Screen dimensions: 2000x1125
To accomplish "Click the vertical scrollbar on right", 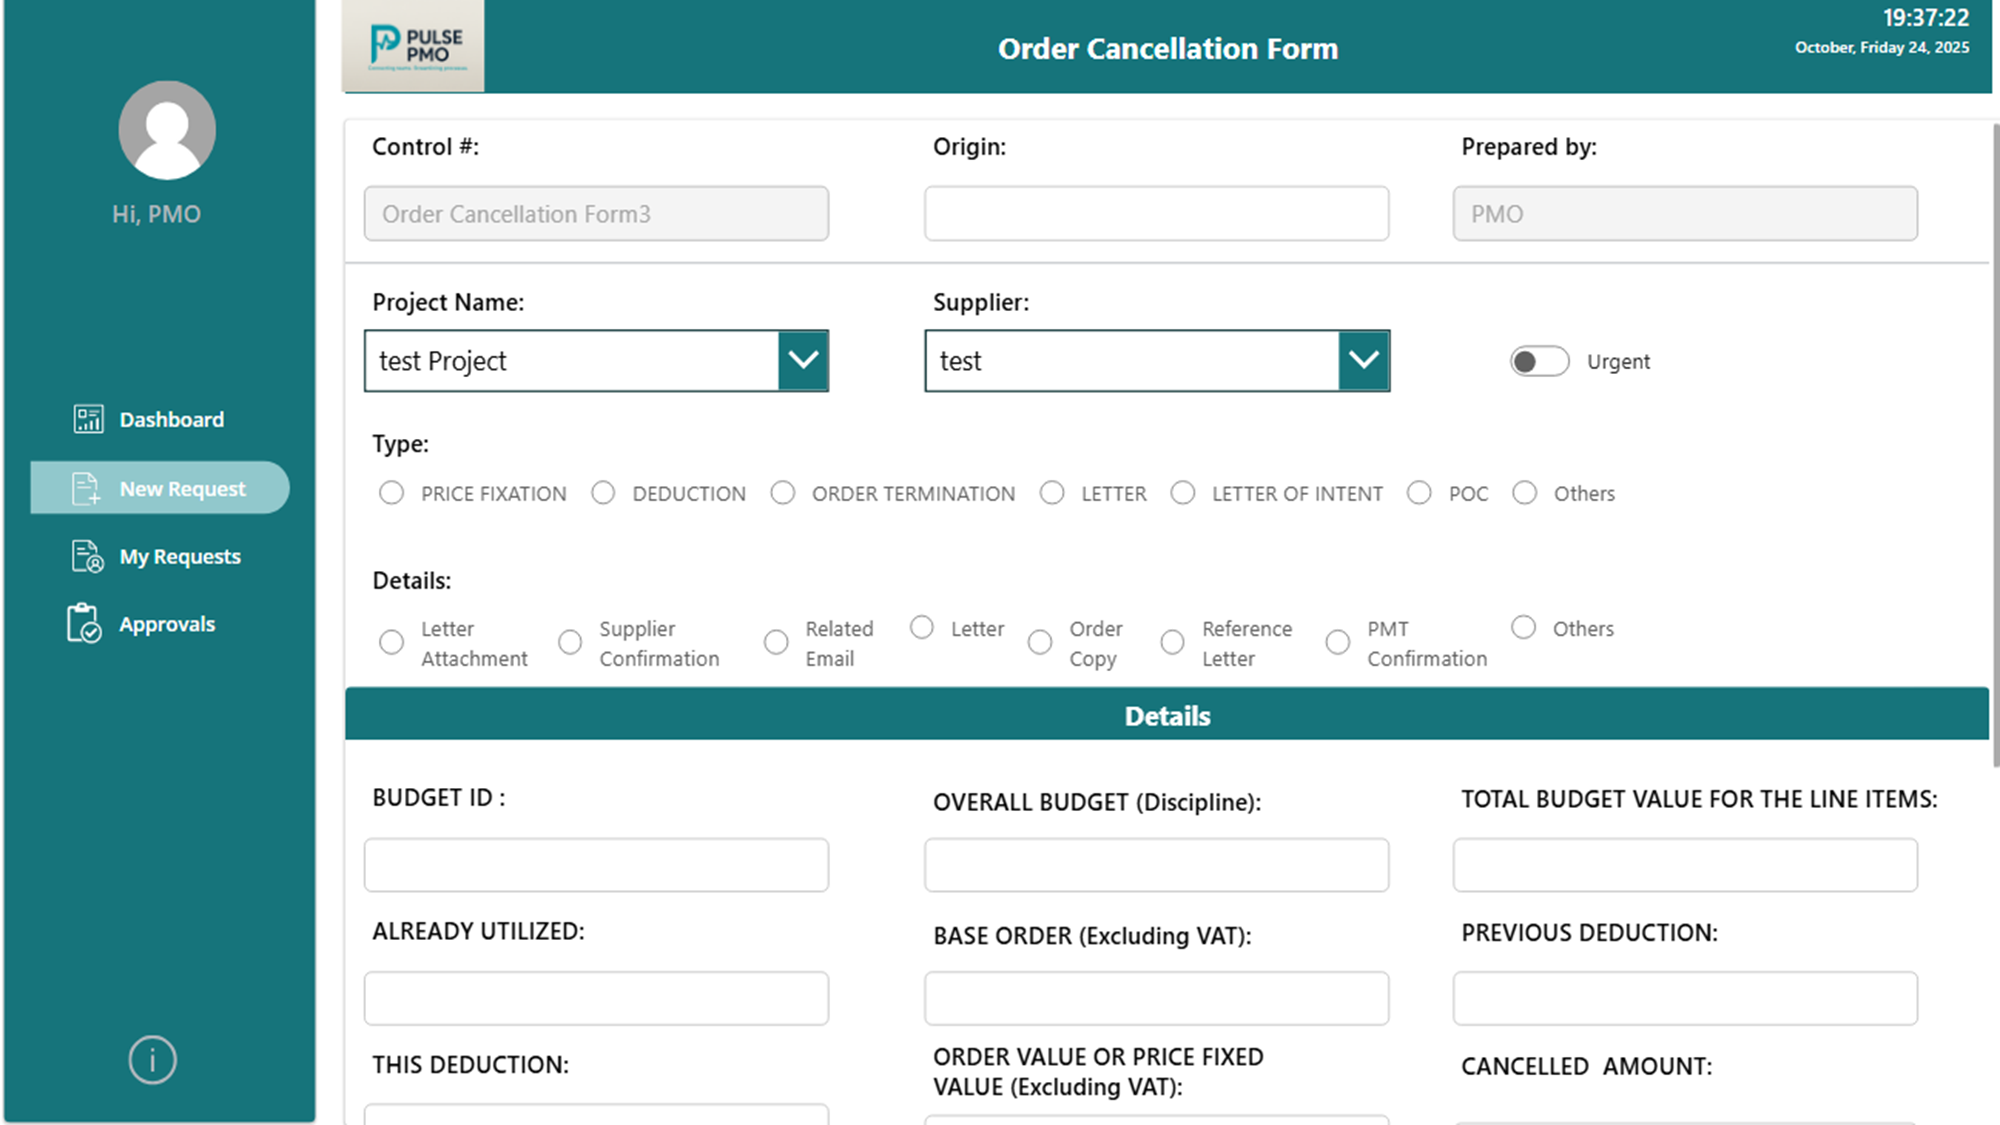I will click(x=1995, y=445).
